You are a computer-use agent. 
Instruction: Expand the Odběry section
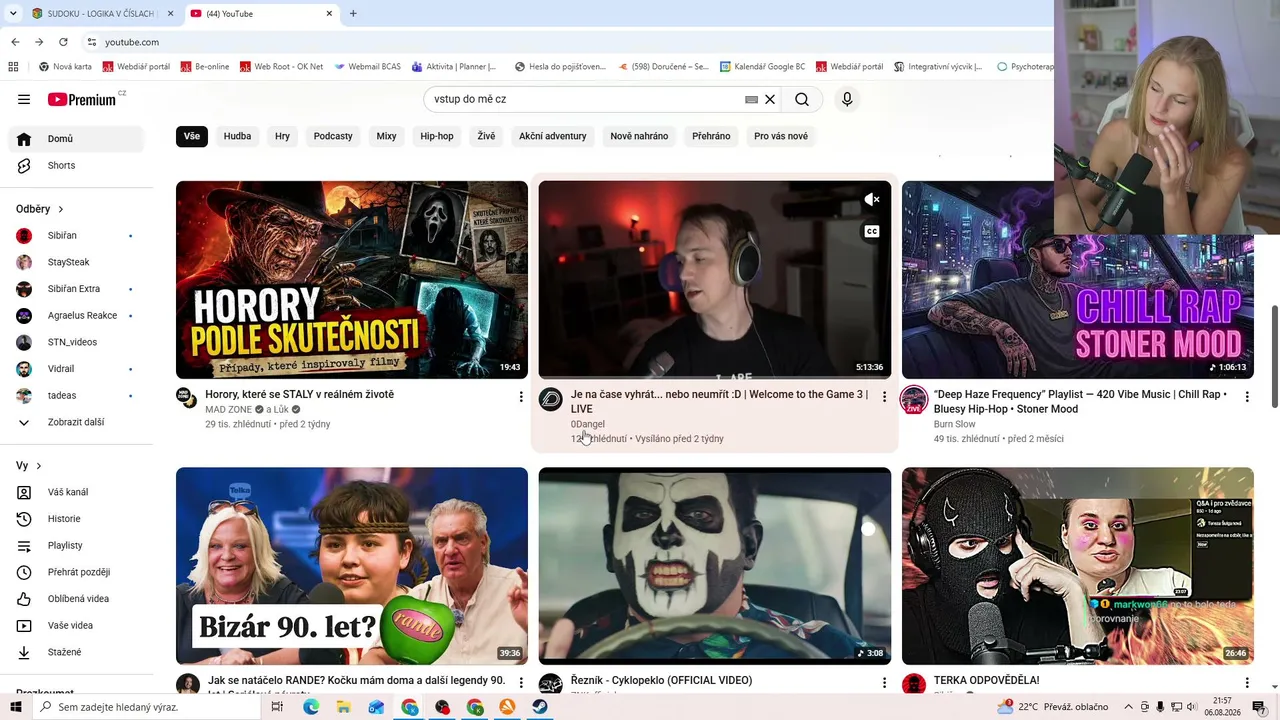40,209
